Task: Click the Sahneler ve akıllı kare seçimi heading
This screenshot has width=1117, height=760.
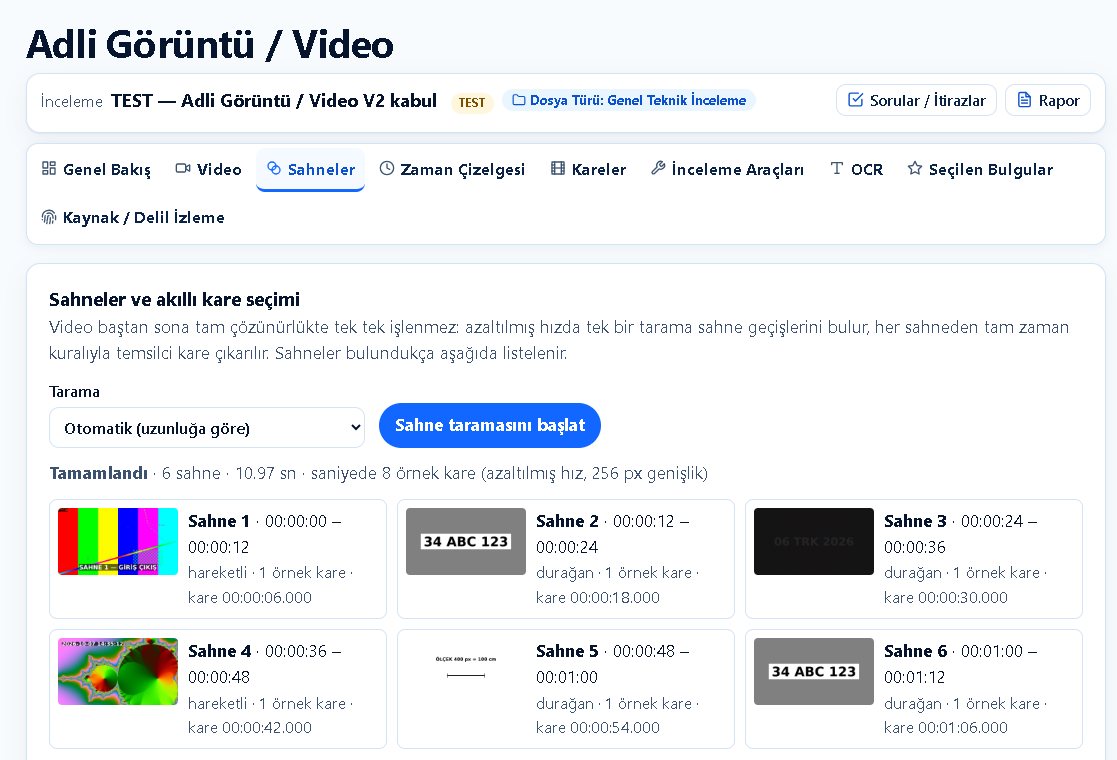Action: click(x=175, y=299)
